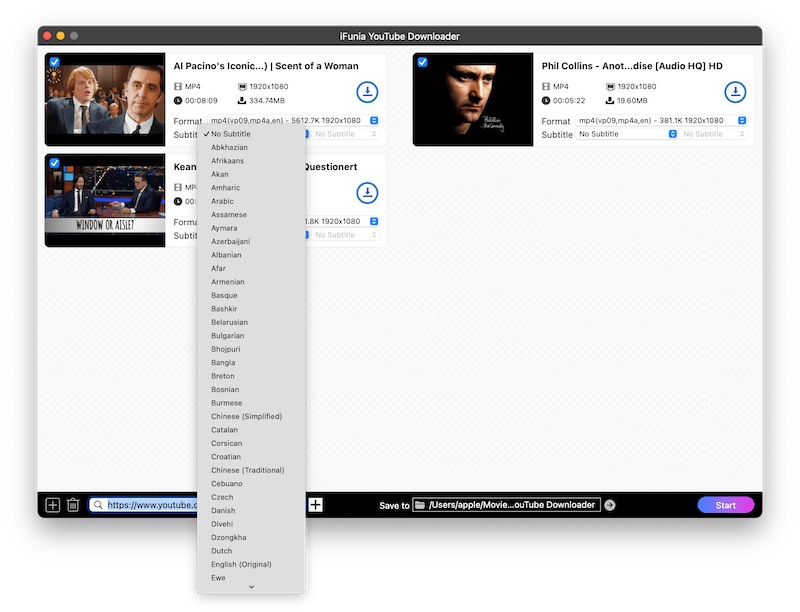Pick English (Original) subtitle option

[241, 564]
